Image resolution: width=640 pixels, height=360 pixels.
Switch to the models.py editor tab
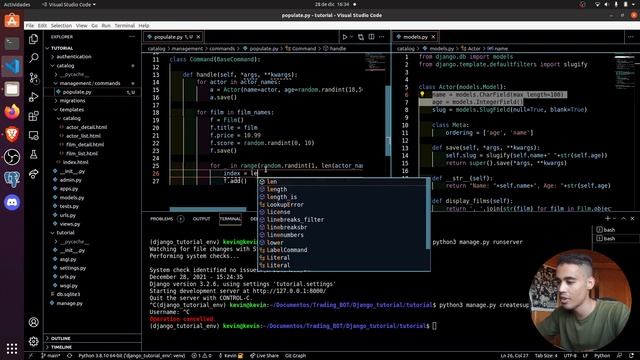[416, 37]
